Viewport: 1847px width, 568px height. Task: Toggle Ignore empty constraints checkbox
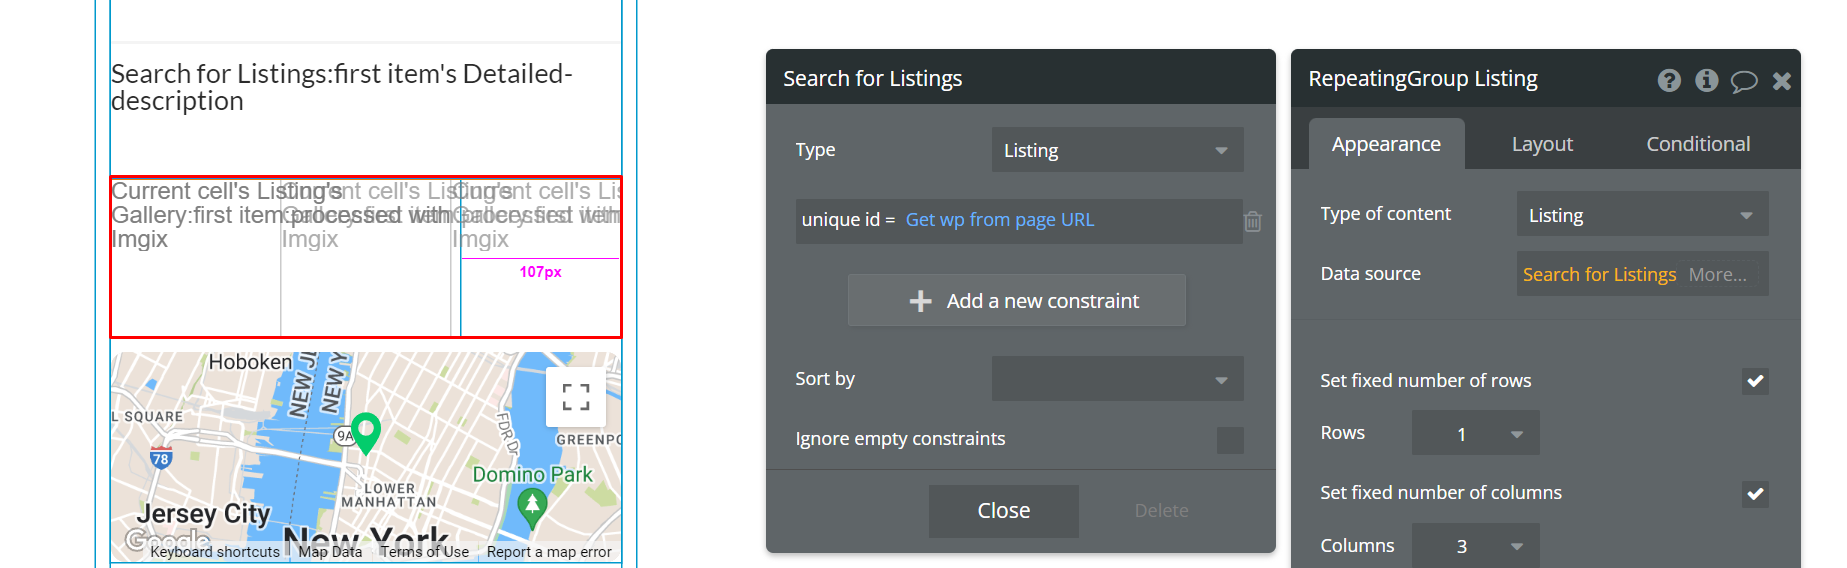(x=1230, y=440)
